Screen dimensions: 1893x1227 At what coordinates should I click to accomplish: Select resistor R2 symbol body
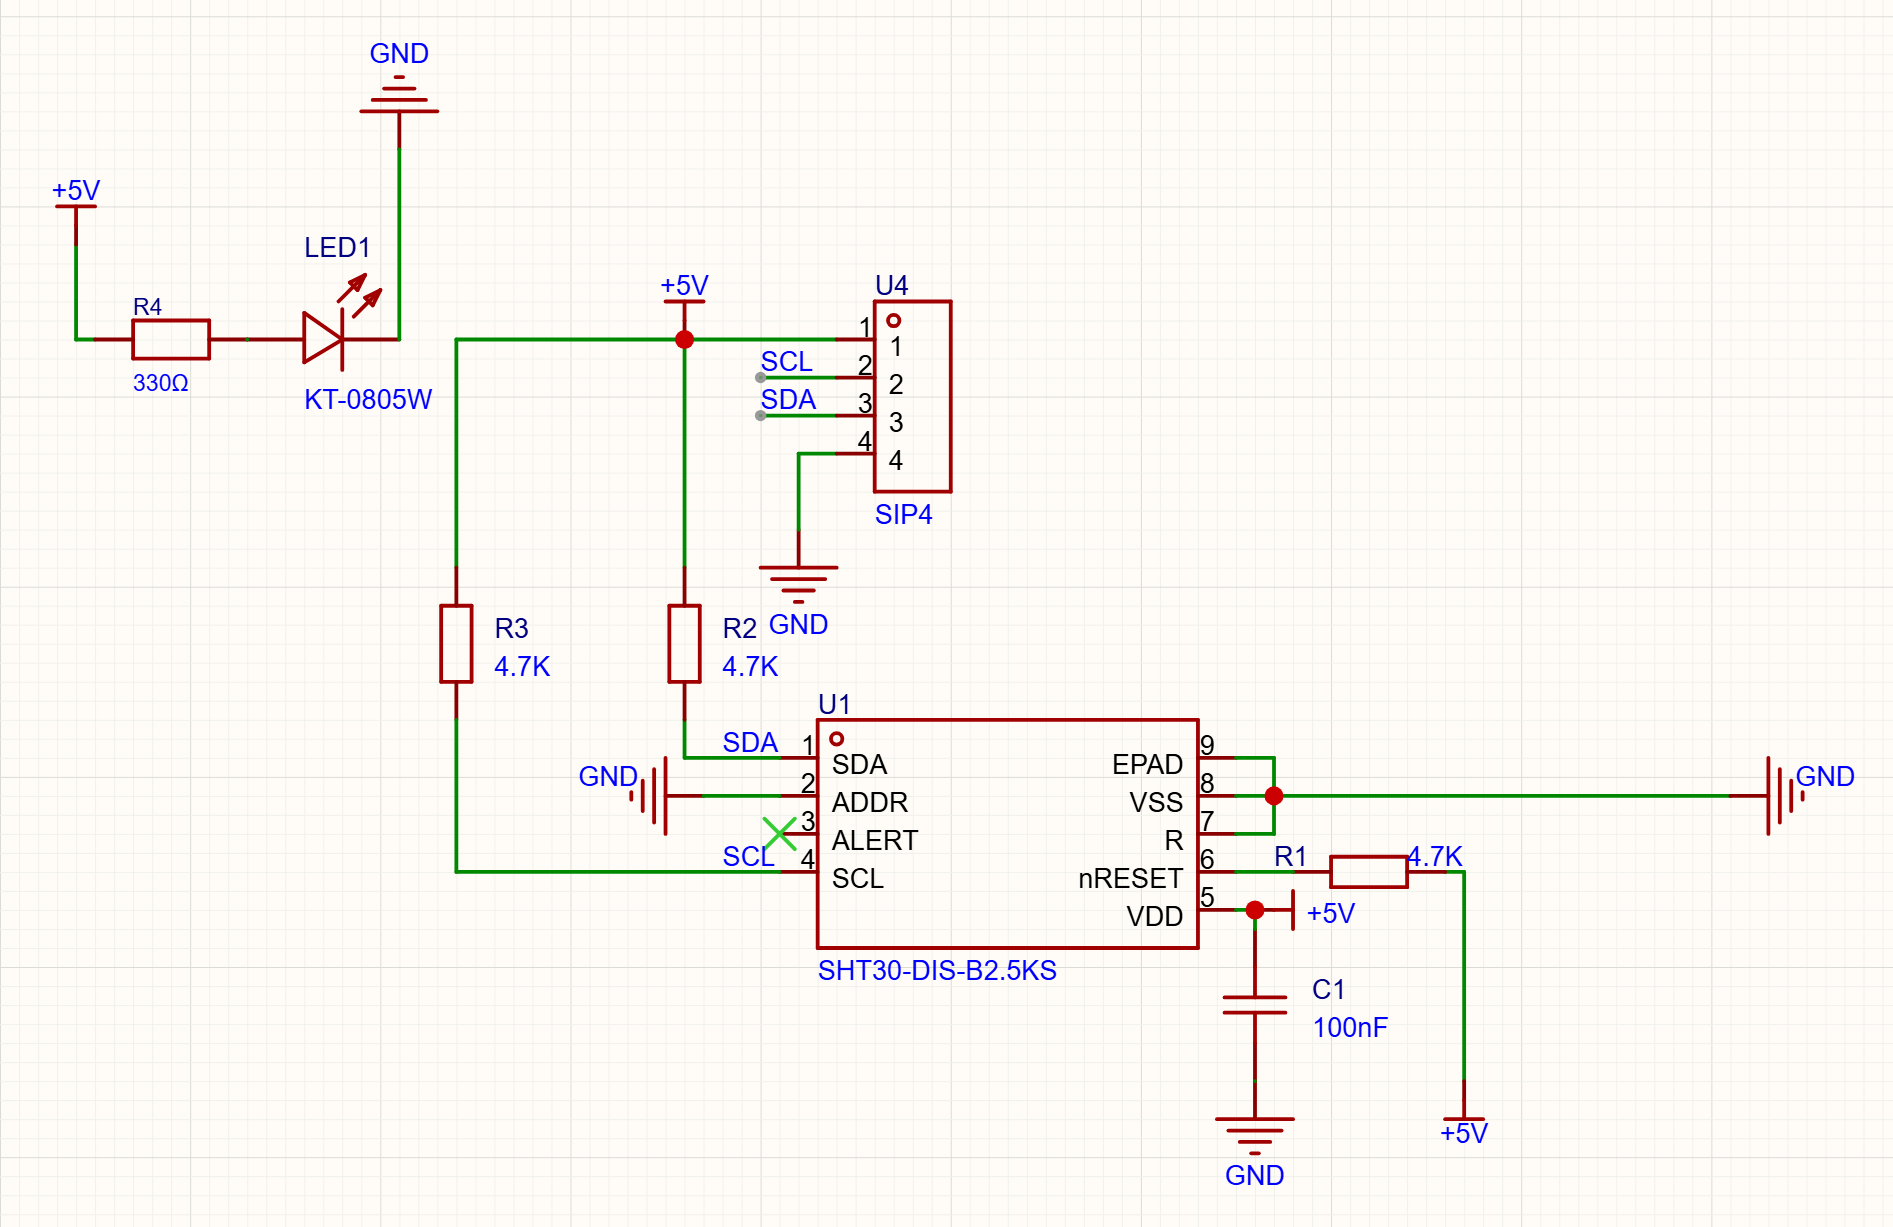coord(684,643)
